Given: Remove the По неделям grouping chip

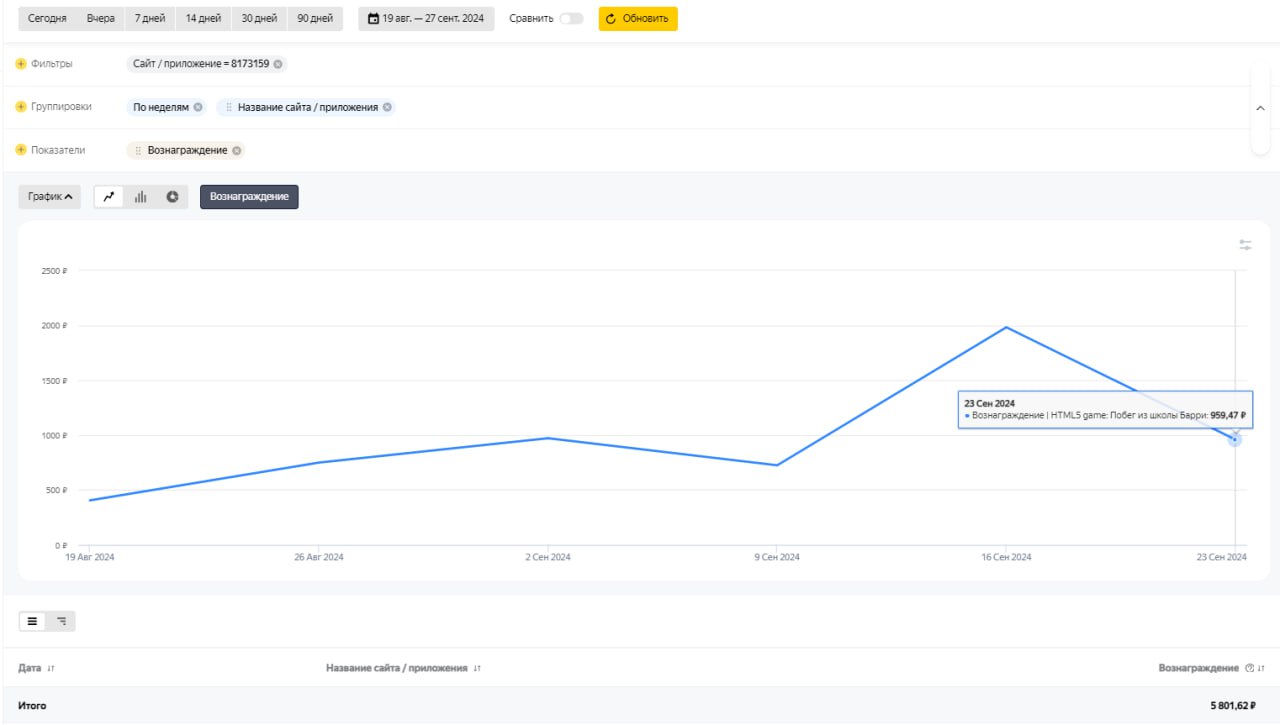Looking at the screenshot, I should point(198,107).
